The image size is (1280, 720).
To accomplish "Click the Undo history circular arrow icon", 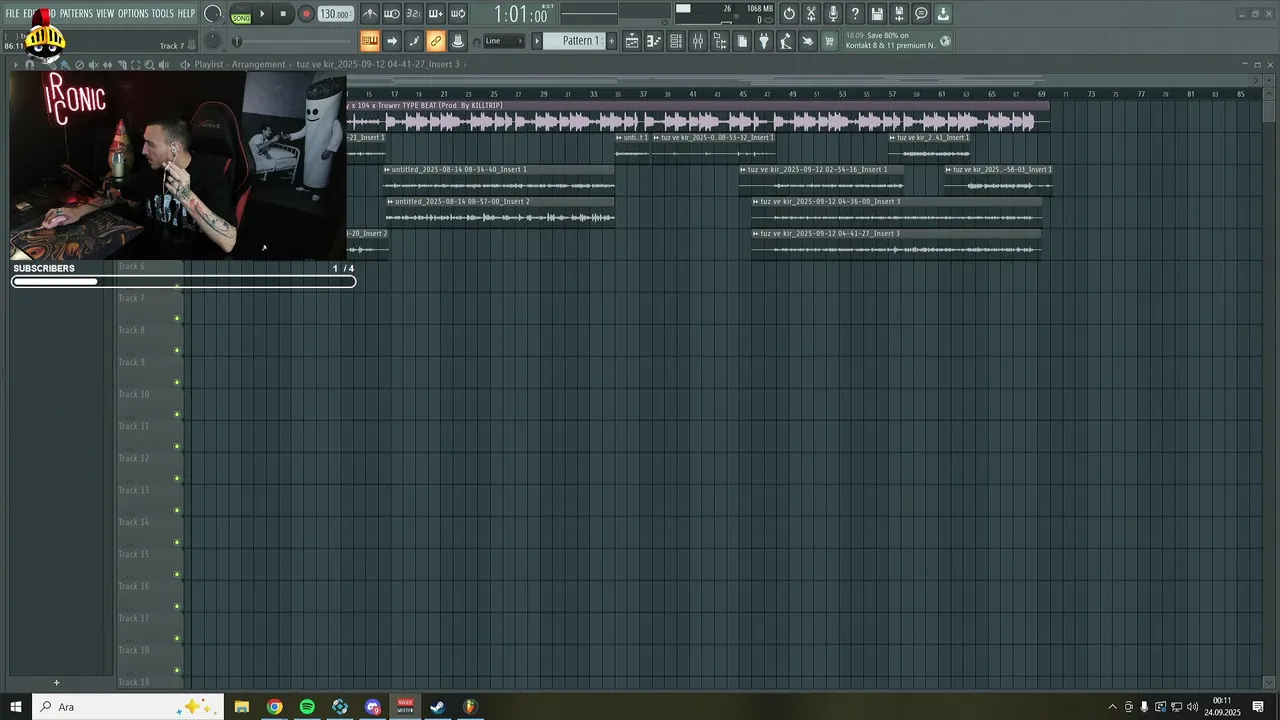I will pyautogui.click(x=789, y=14).
